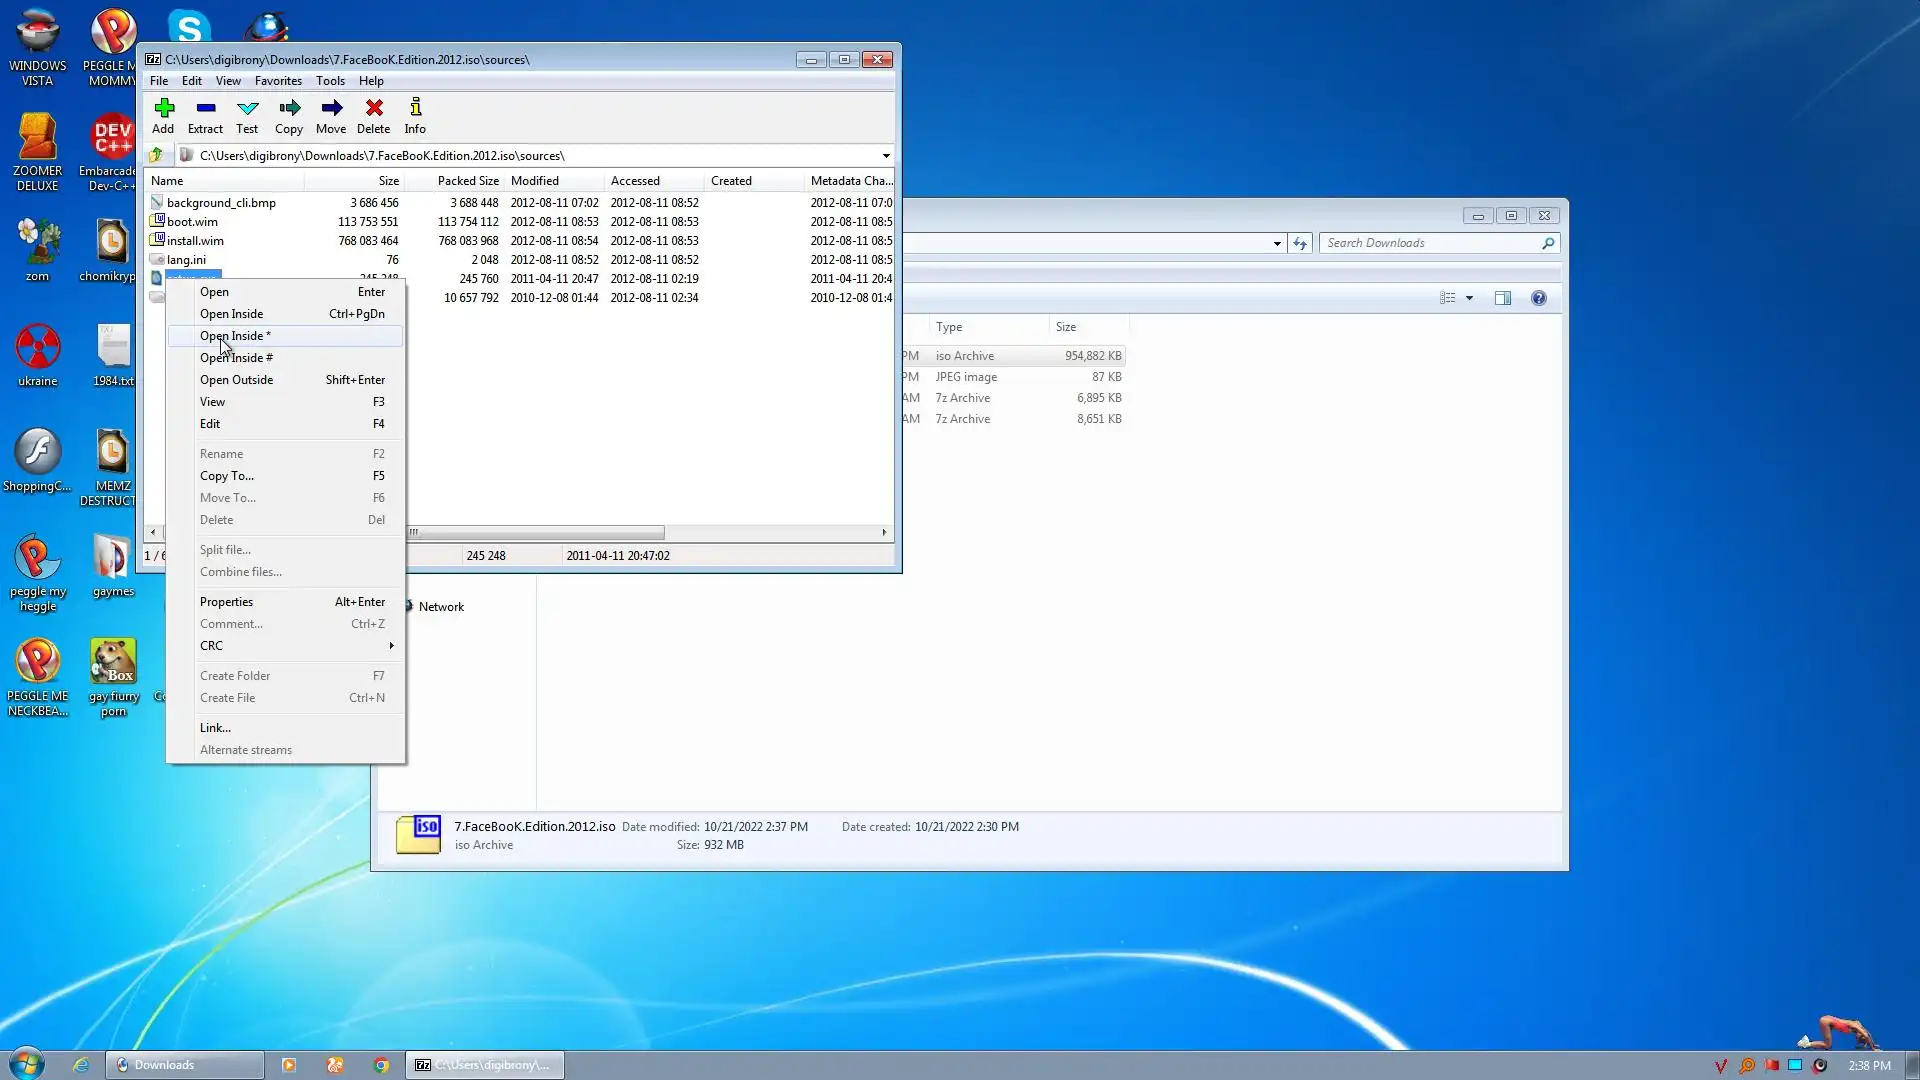Click the Chrome icon in taskbar
The image size is (1920, 1080).
[381, 1065]
